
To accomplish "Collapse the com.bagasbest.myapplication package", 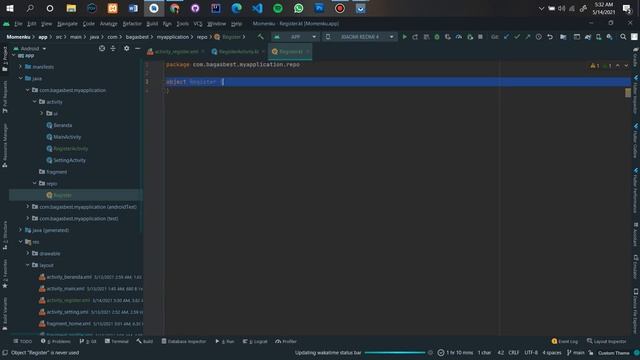I will click(x=28, y=90).
